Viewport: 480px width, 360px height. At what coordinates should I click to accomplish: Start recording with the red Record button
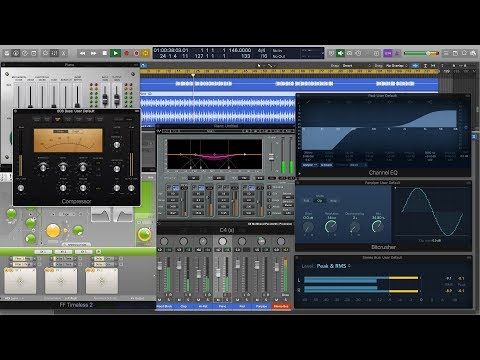pos(127,53)
